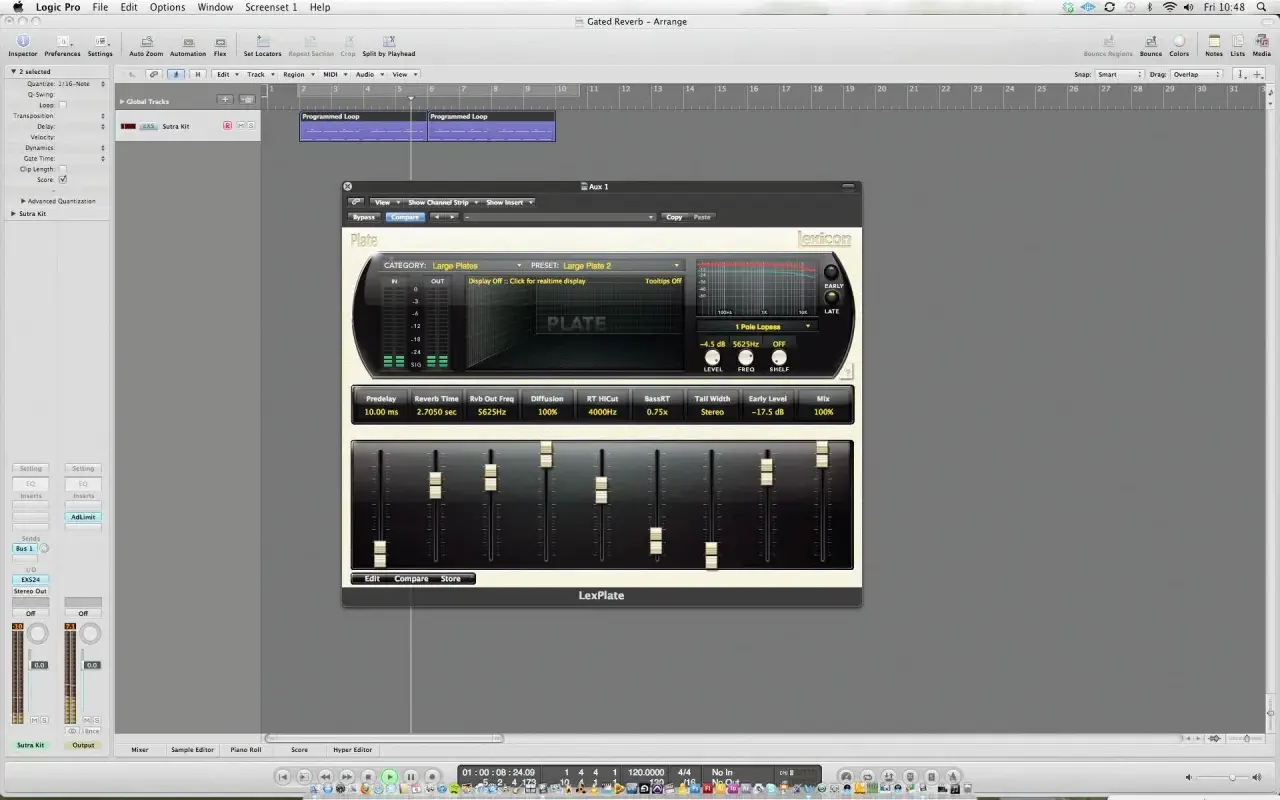Open the Bounce icon in toolbar
Image resolution: width=1280 pixels, height=800 pixels.
point(1151,41)
